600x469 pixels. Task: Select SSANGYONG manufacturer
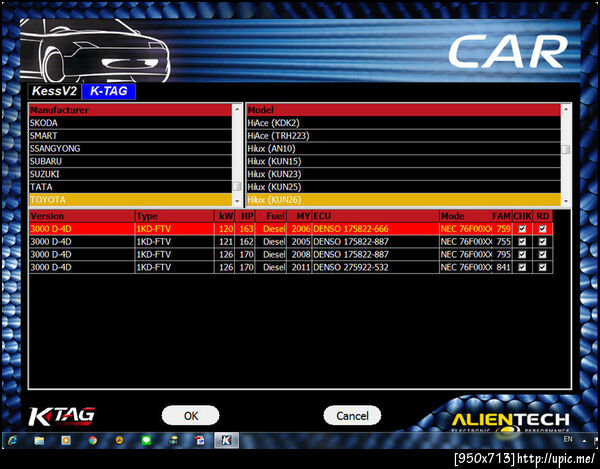pos(130,148)
